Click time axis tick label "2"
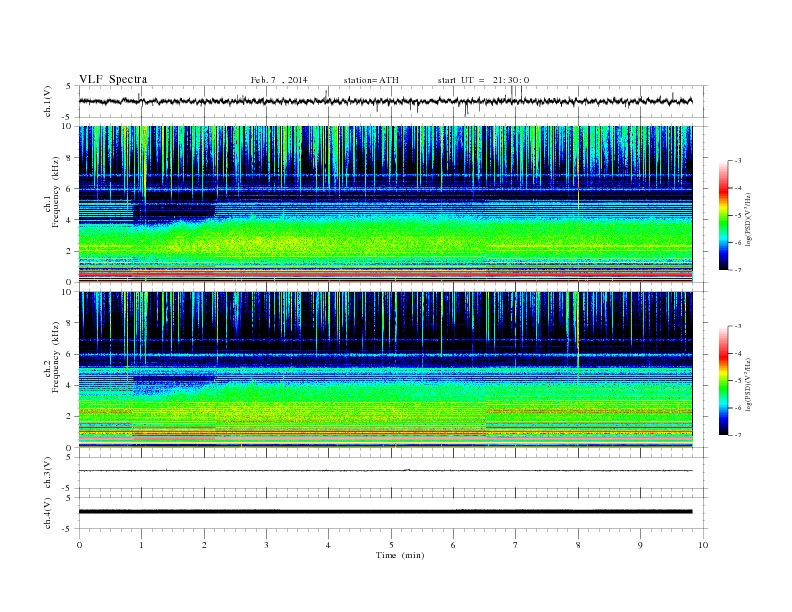This screenshot has width=792, height=612. point(204,545)
